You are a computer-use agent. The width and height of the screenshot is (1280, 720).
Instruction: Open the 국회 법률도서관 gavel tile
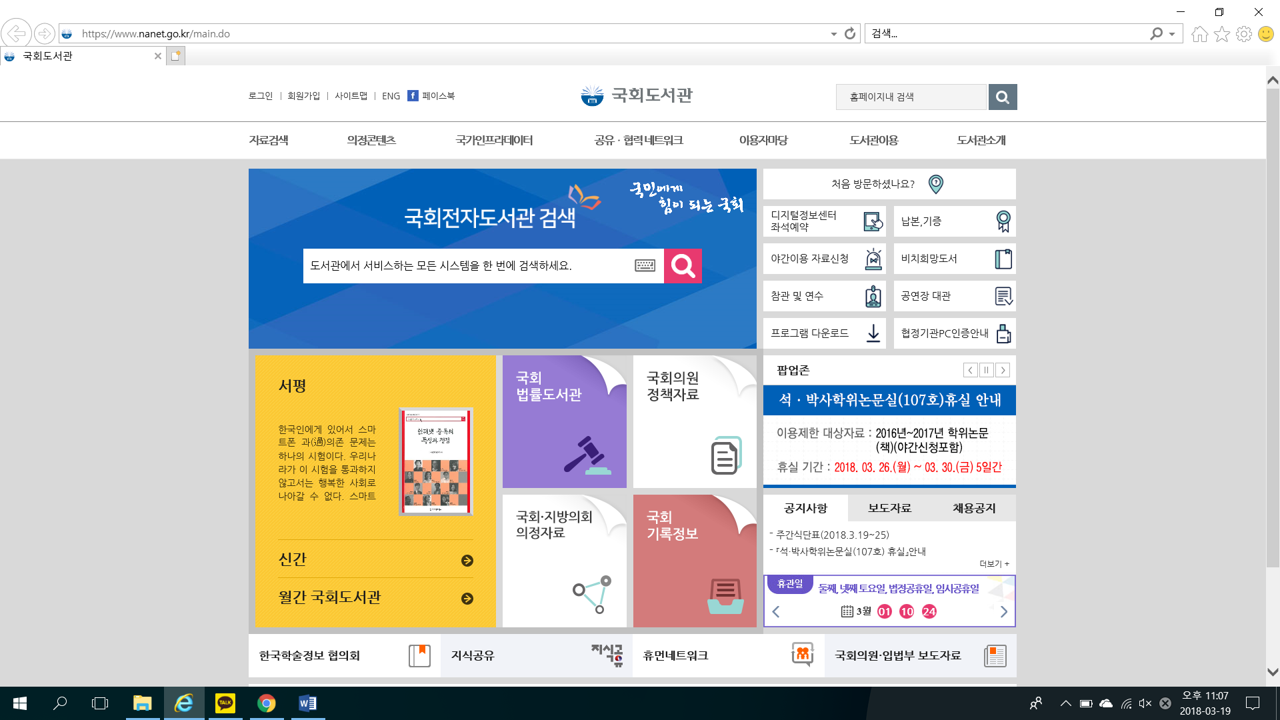coord(565,422)
